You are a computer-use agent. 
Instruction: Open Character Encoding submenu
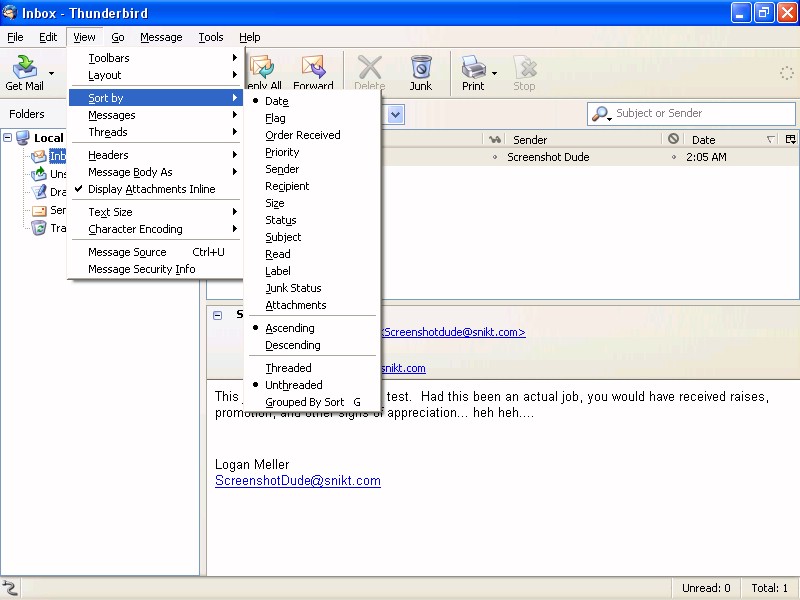156,229
